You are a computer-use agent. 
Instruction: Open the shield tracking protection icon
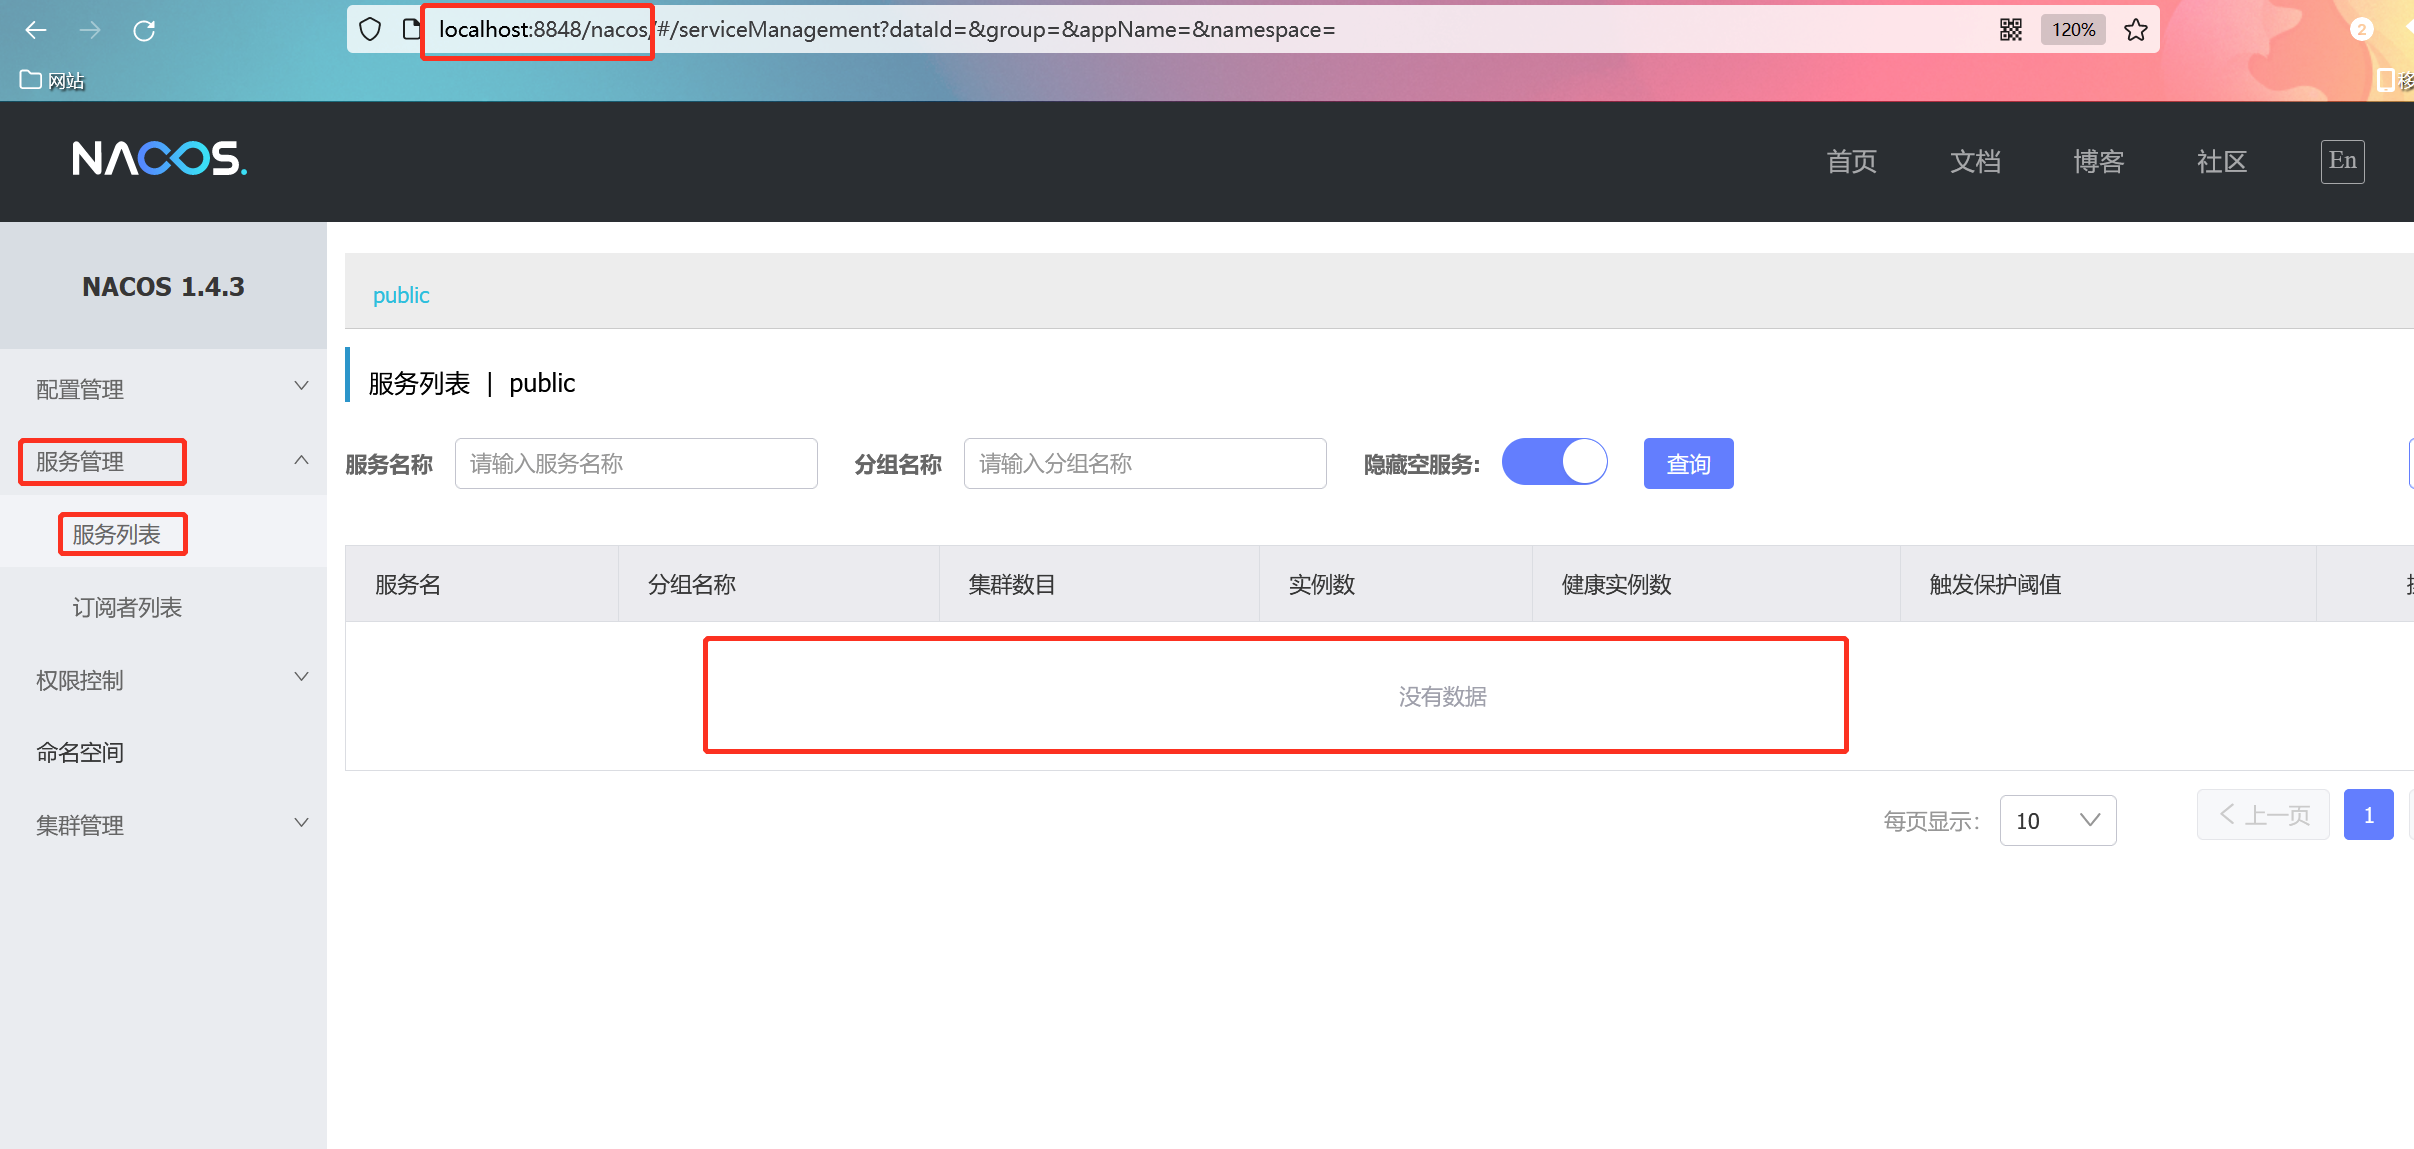[370, 30]
